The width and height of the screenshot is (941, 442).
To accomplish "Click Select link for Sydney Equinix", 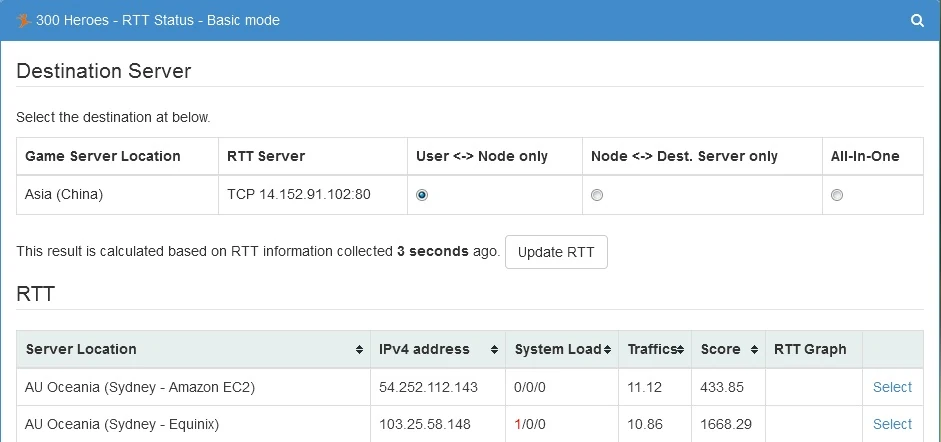I will click(x=892, y=424).
